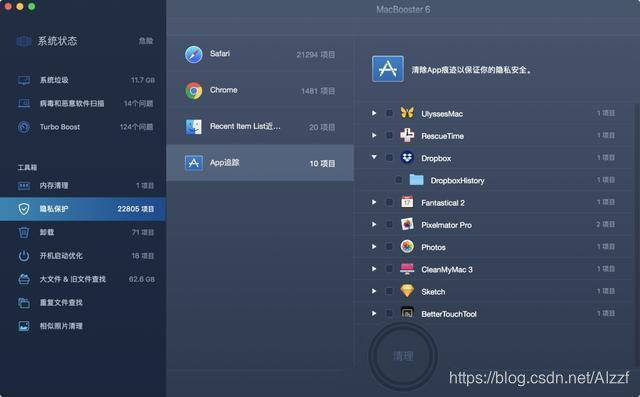Click the Safari compass icon

[194, 54]
